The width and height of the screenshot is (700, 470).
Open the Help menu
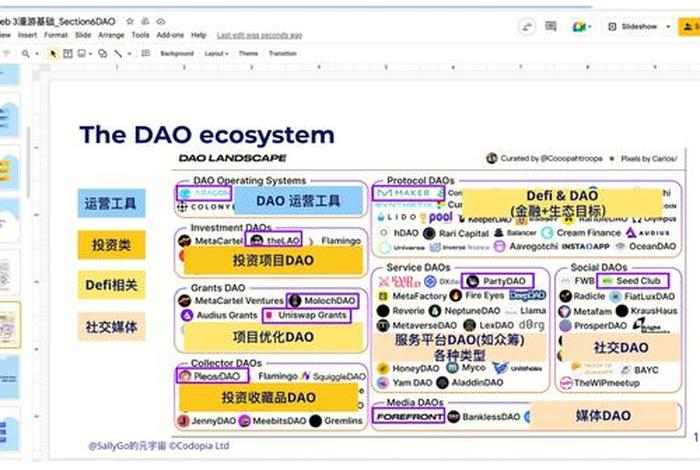[199, 35]
